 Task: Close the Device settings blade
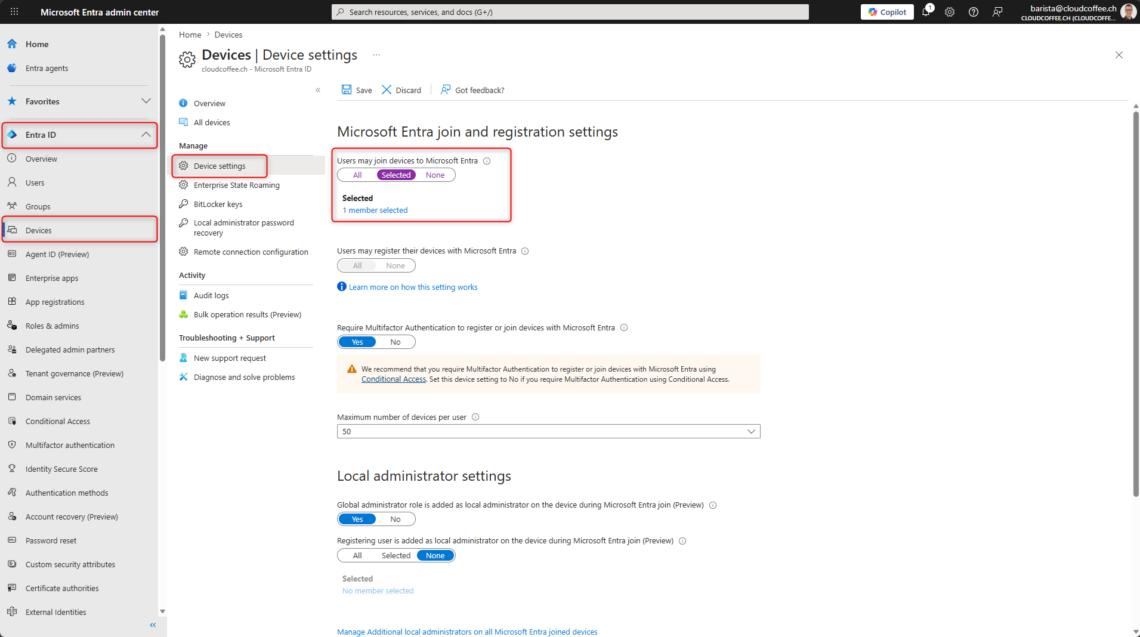click(1119, 55)
